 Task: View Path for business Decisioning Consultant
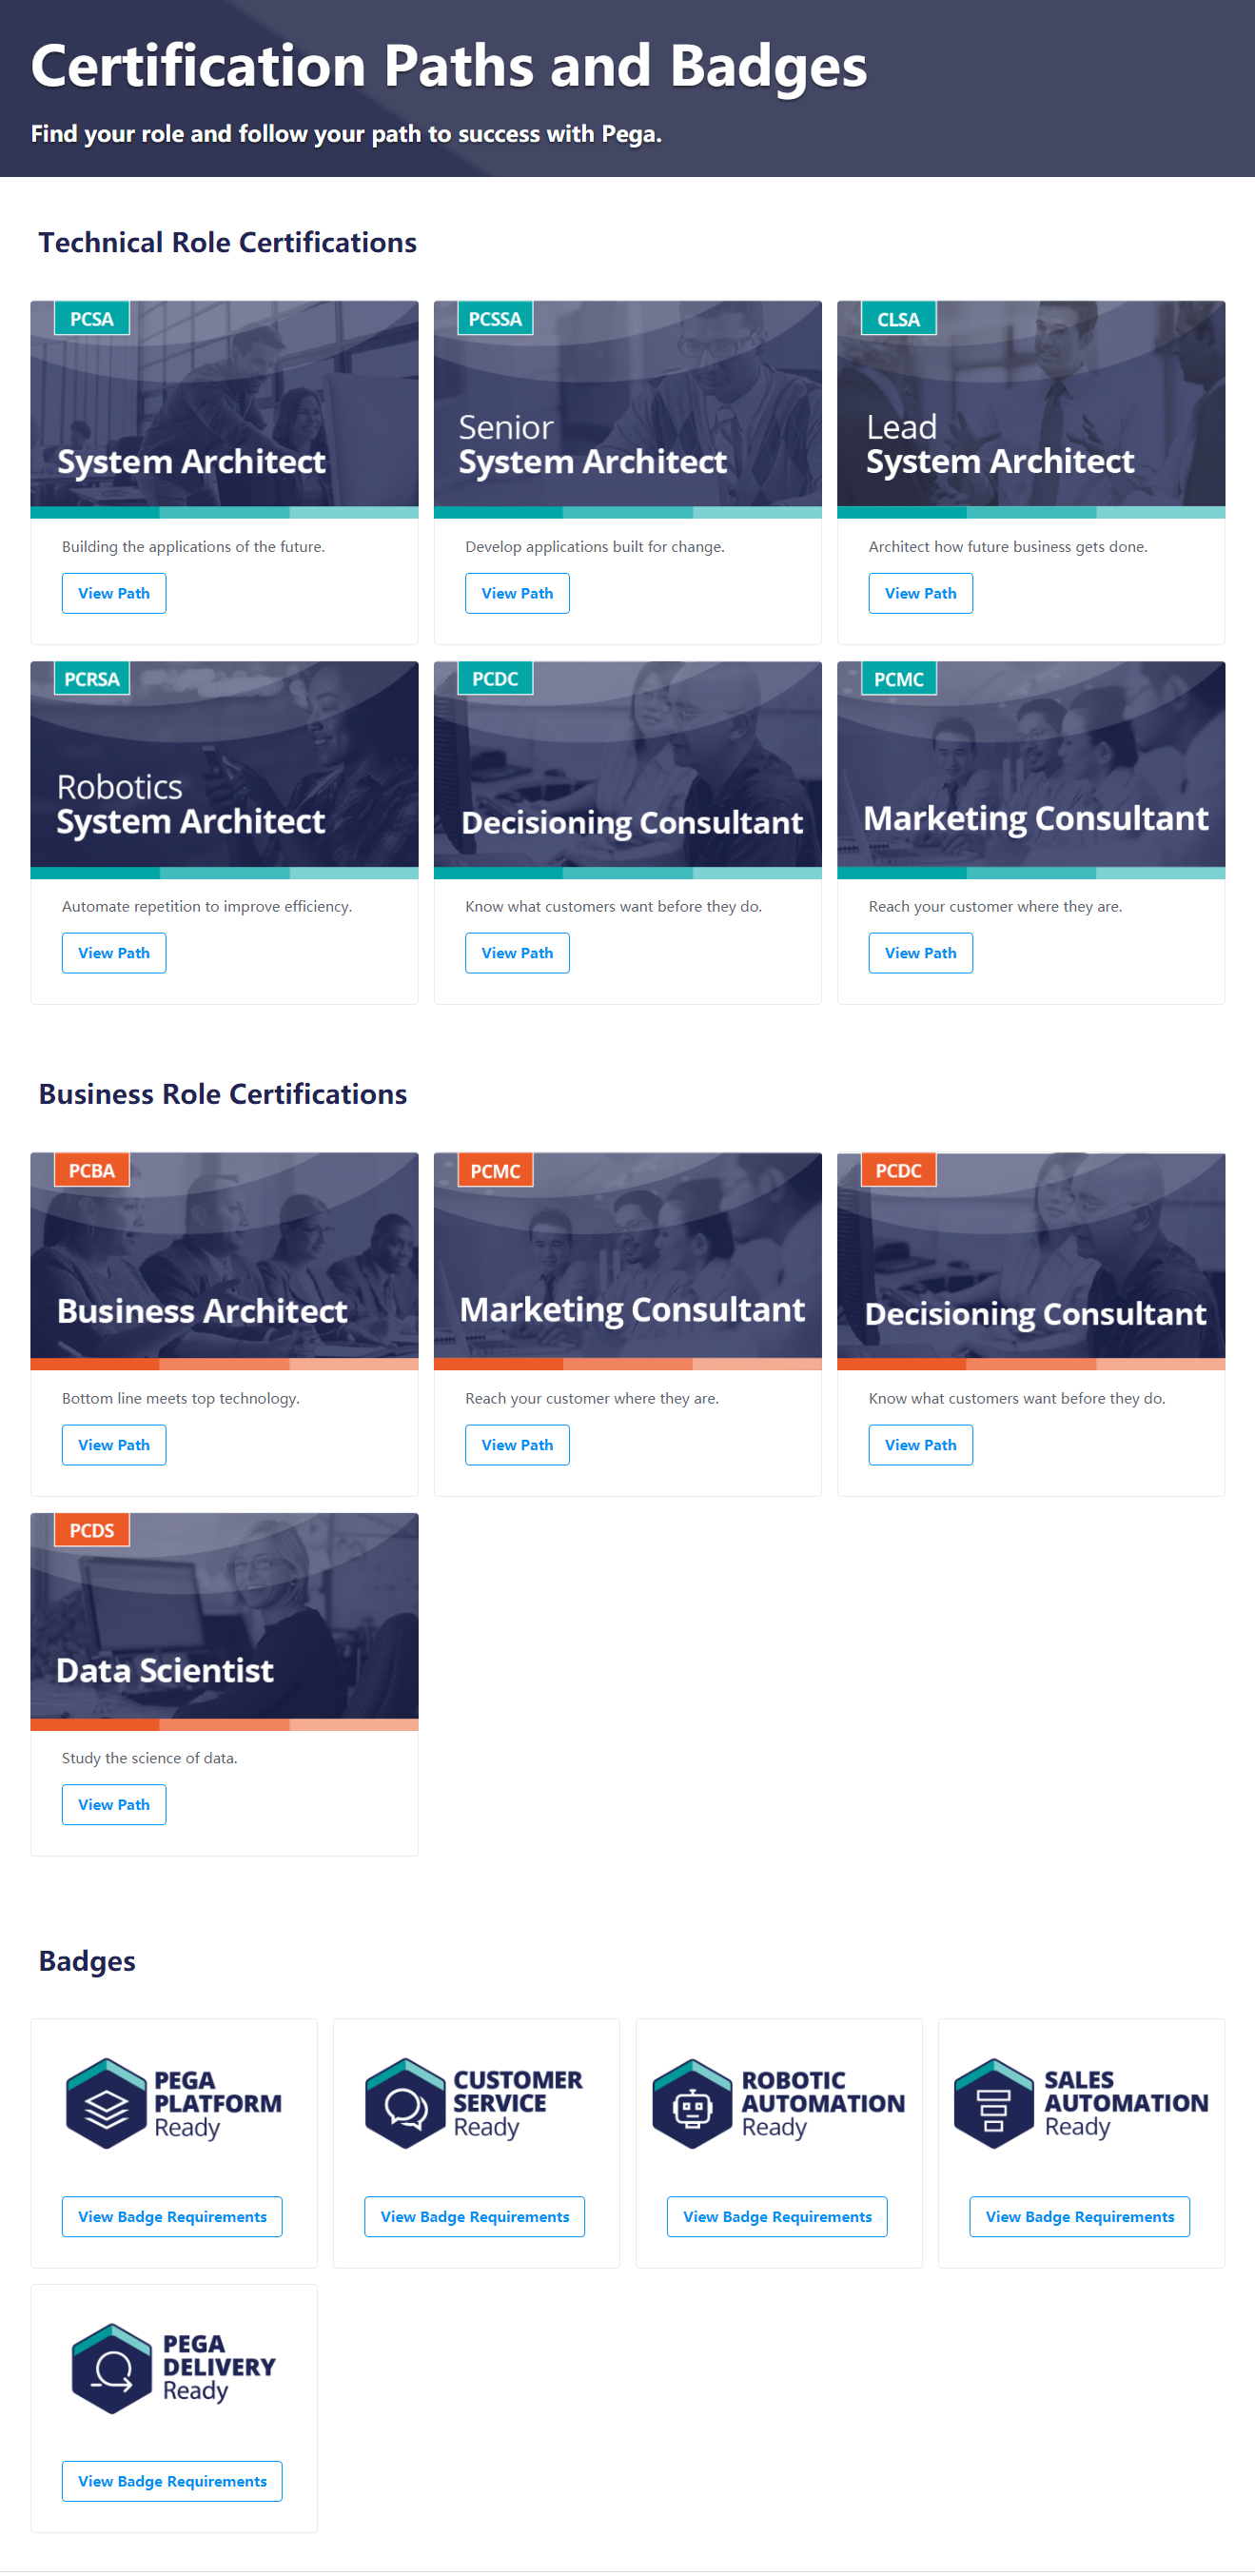click(920, 1445)
